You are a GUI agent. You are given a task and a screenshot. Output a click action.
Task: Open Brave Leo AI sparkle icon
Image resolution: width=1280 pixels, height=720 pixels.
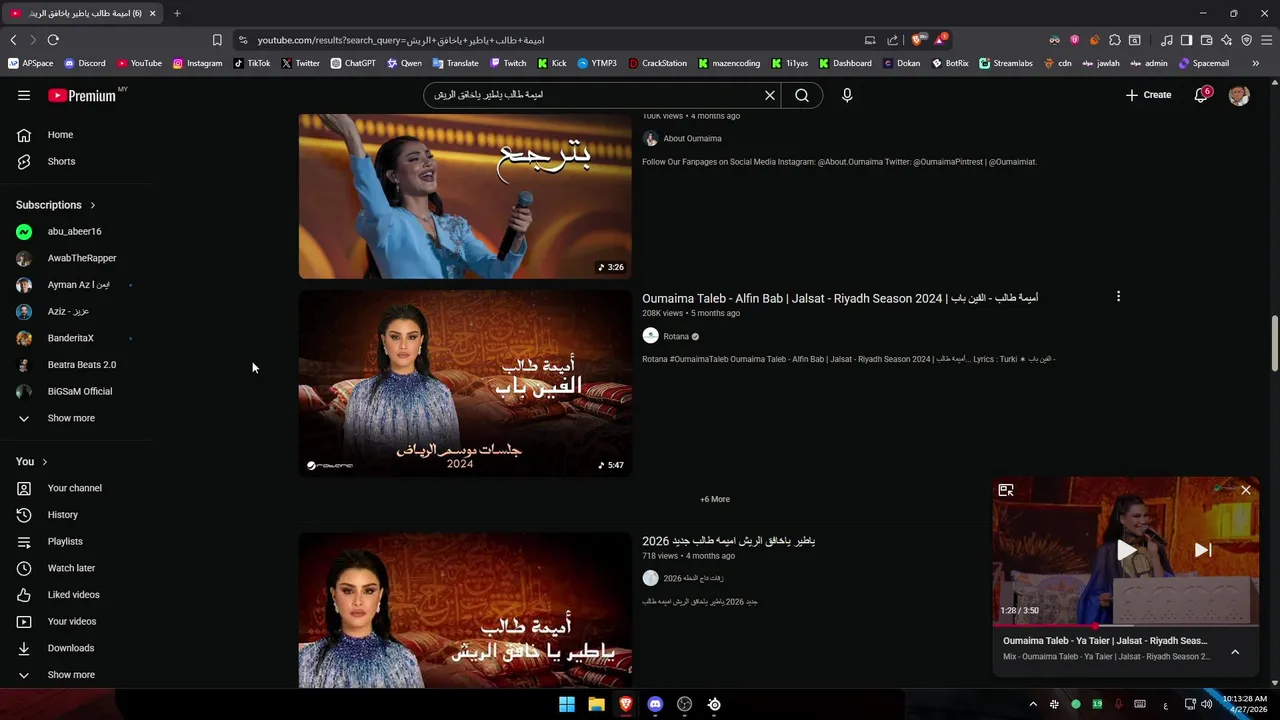(x=1226, y=40)
